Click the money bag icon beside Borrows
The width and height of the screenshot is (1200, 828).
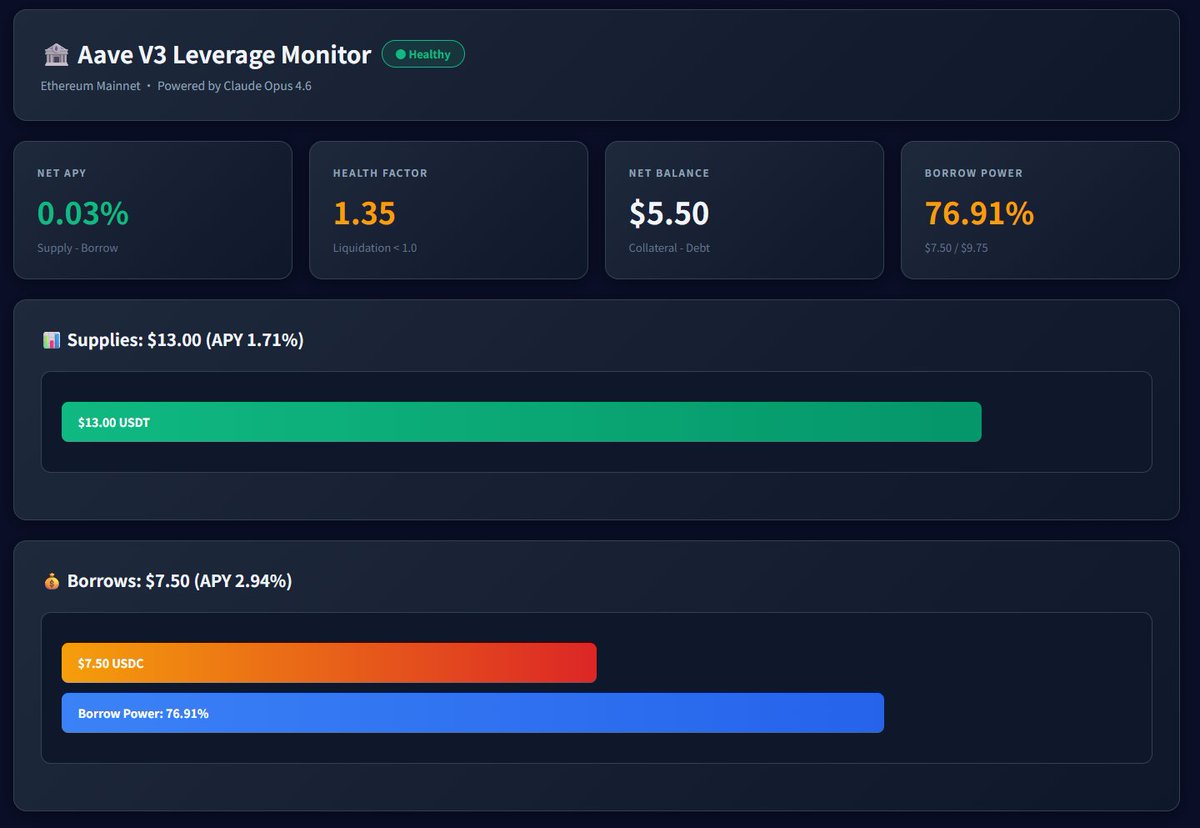tap(52, 581)
